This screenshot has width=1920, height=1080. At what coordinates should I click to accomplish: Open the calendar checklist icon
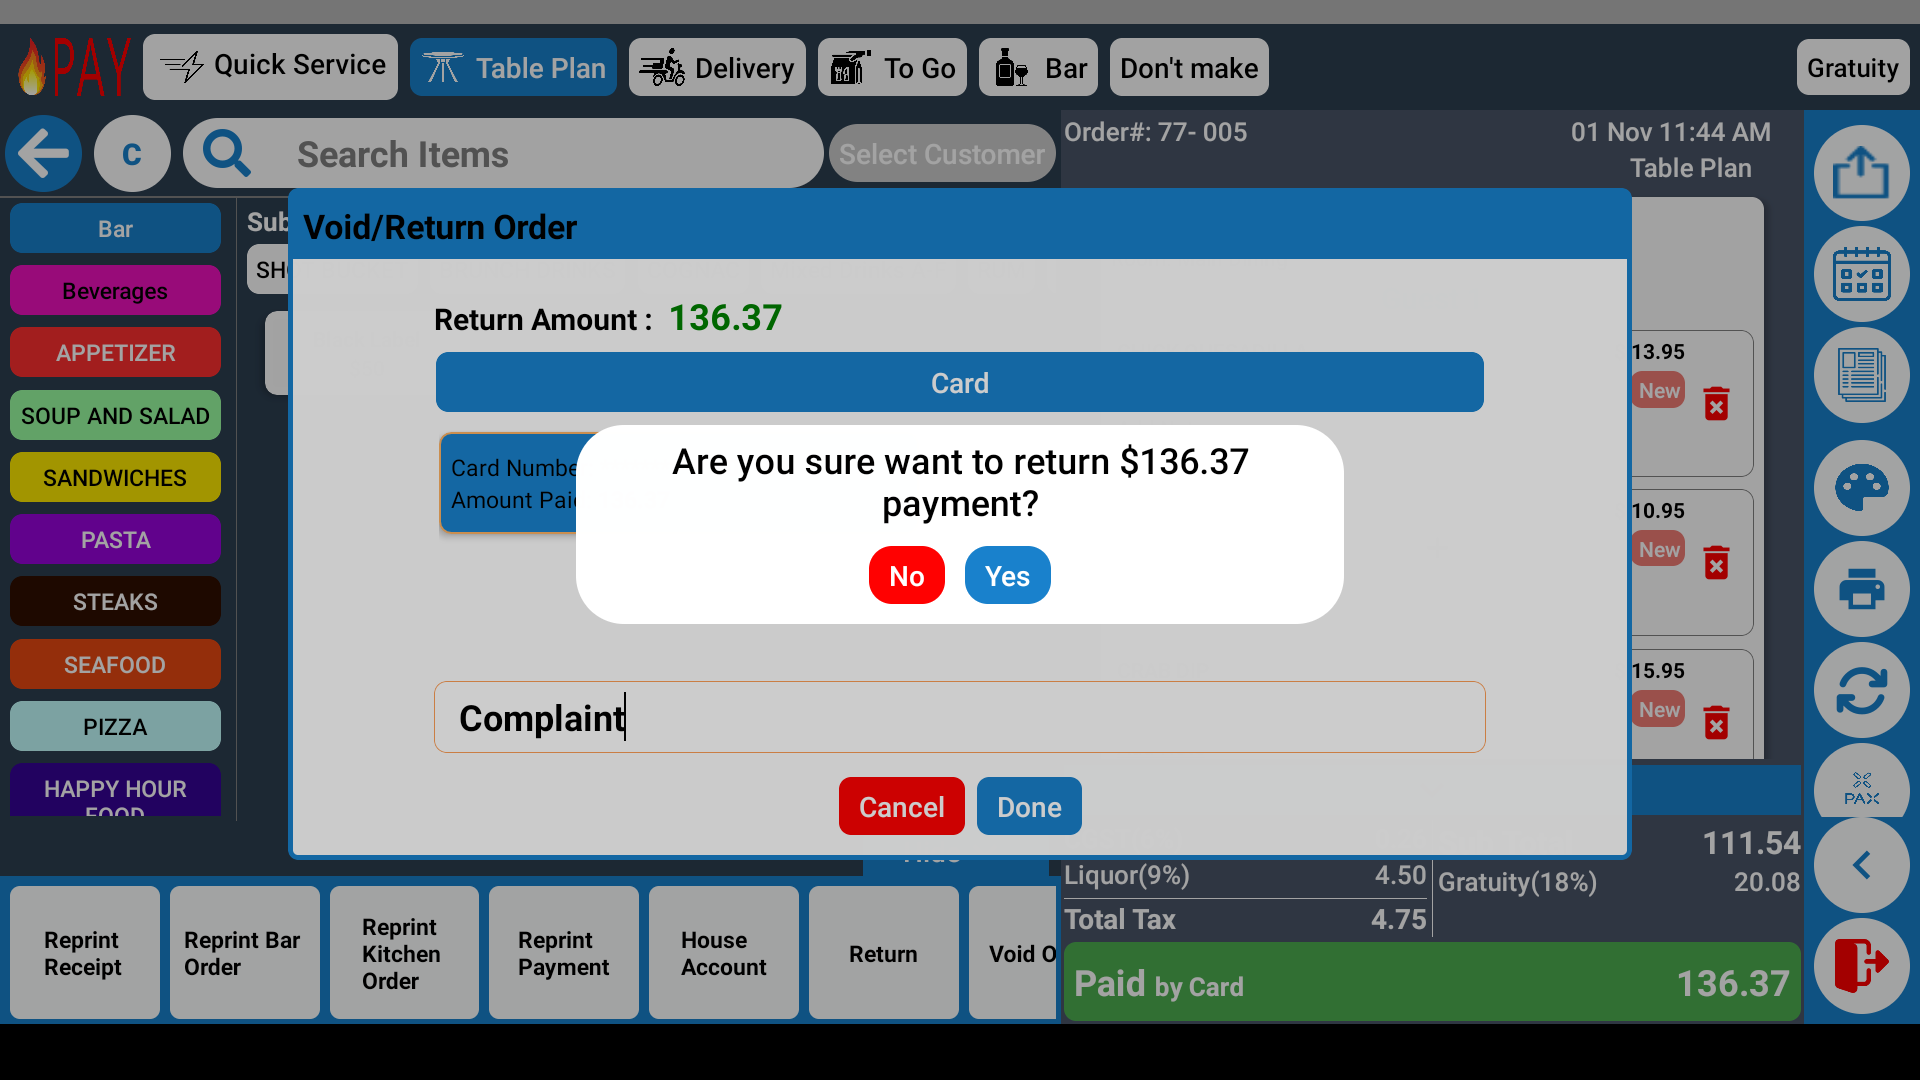pyautogui.click(x=1861, y=274)
